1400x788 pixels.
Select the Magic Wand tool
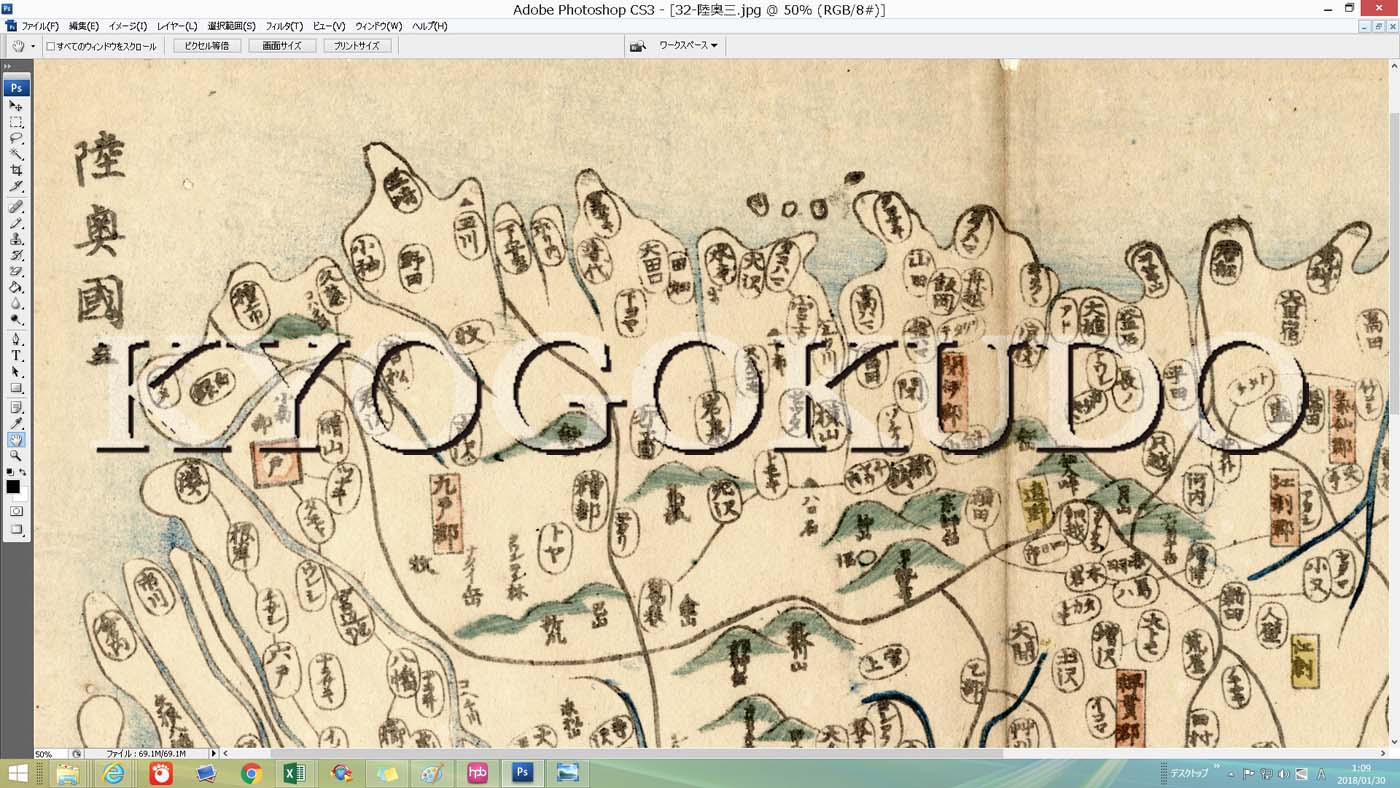[17, 154]
